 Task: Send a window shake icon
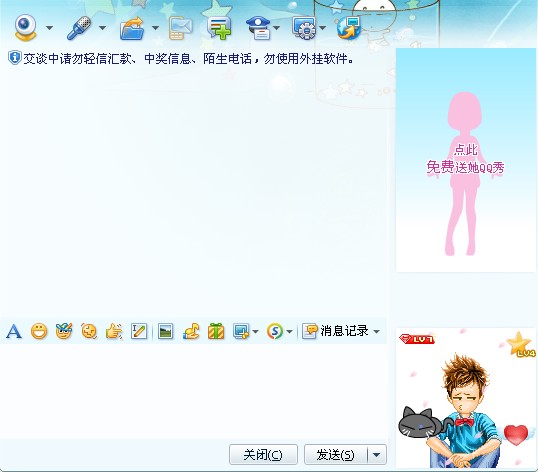pos(89,331)
